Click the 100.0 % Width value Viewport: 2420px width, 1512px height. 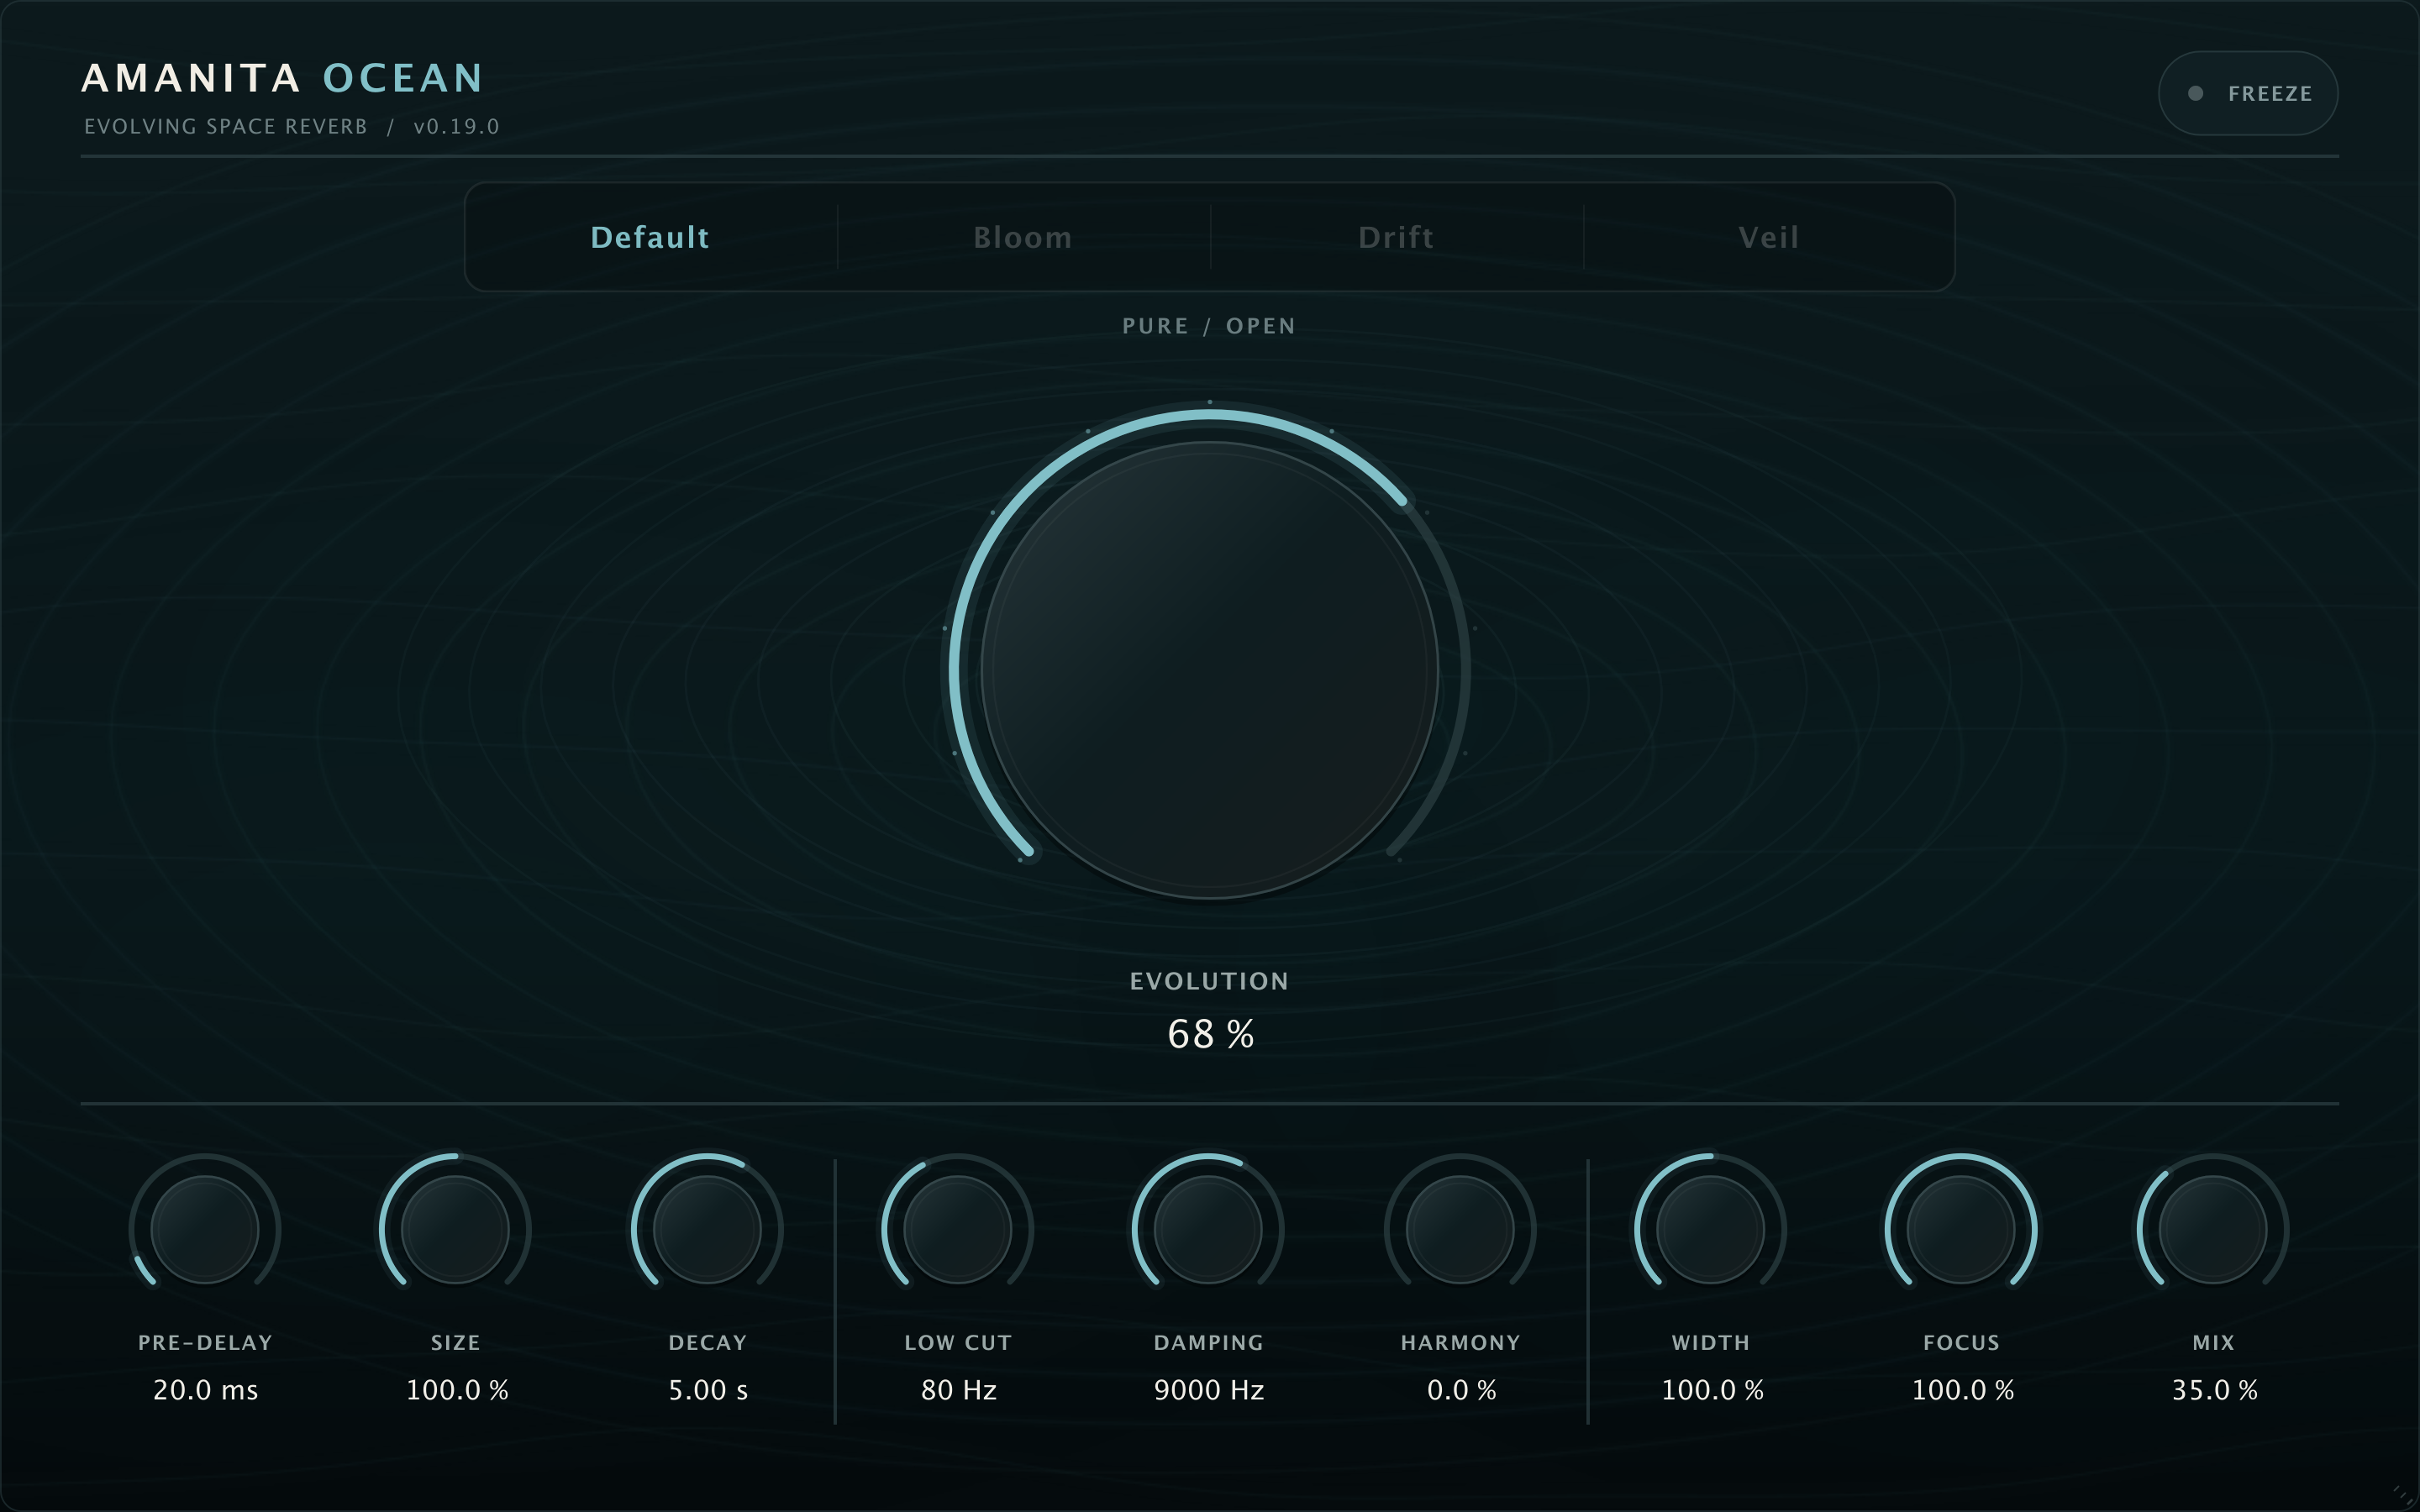click(1712, 1390)
